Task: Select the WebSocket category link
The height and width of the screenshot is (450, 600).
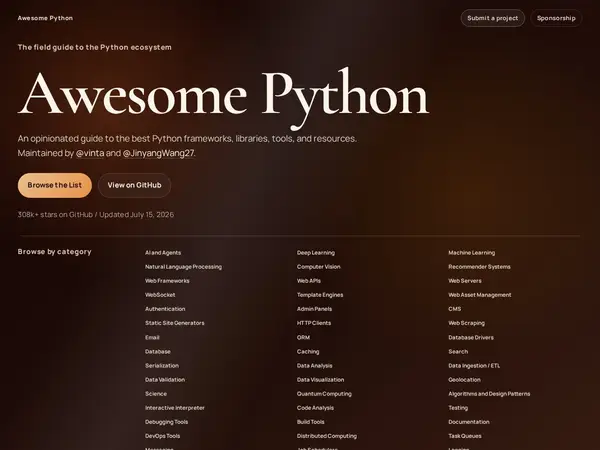Action: [160, 295]
